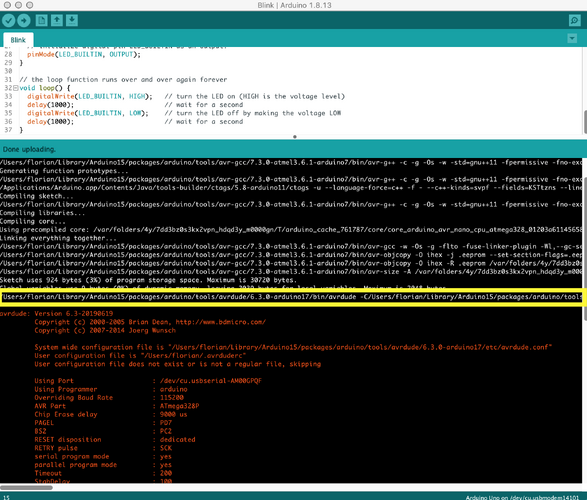Click delay(1000) on line 36
Viewport: 587px width, 500px height.
(x=50, y=122)
